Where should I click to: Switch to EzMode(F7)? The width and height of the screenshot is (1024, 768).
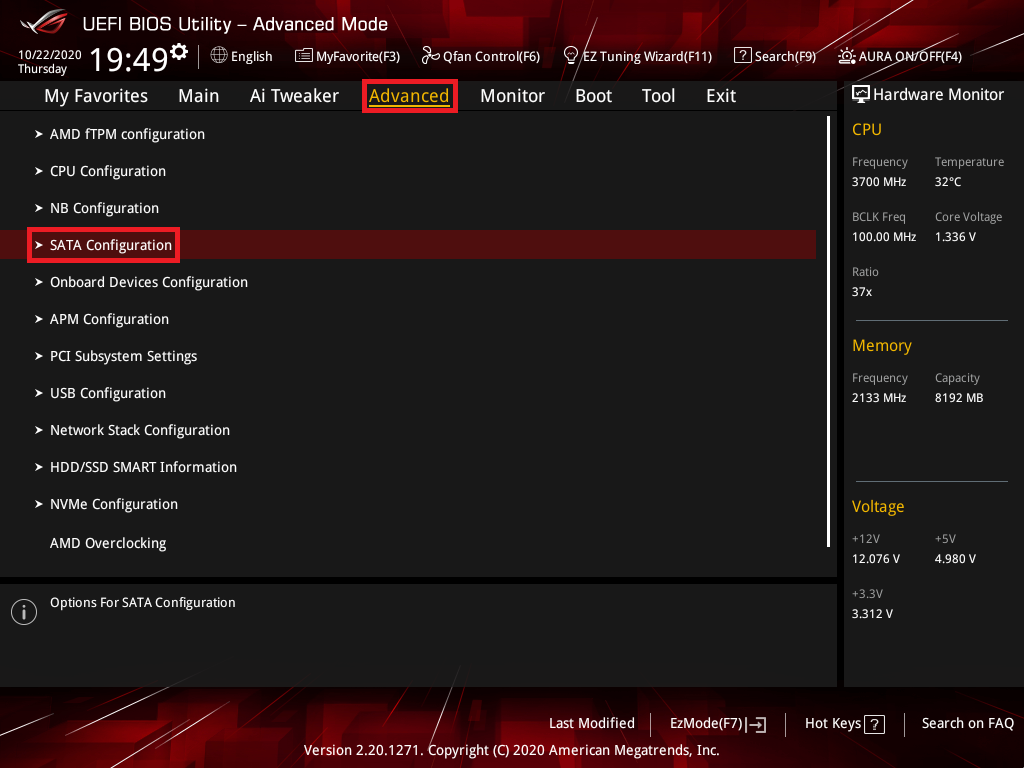[x=717, y=724]
